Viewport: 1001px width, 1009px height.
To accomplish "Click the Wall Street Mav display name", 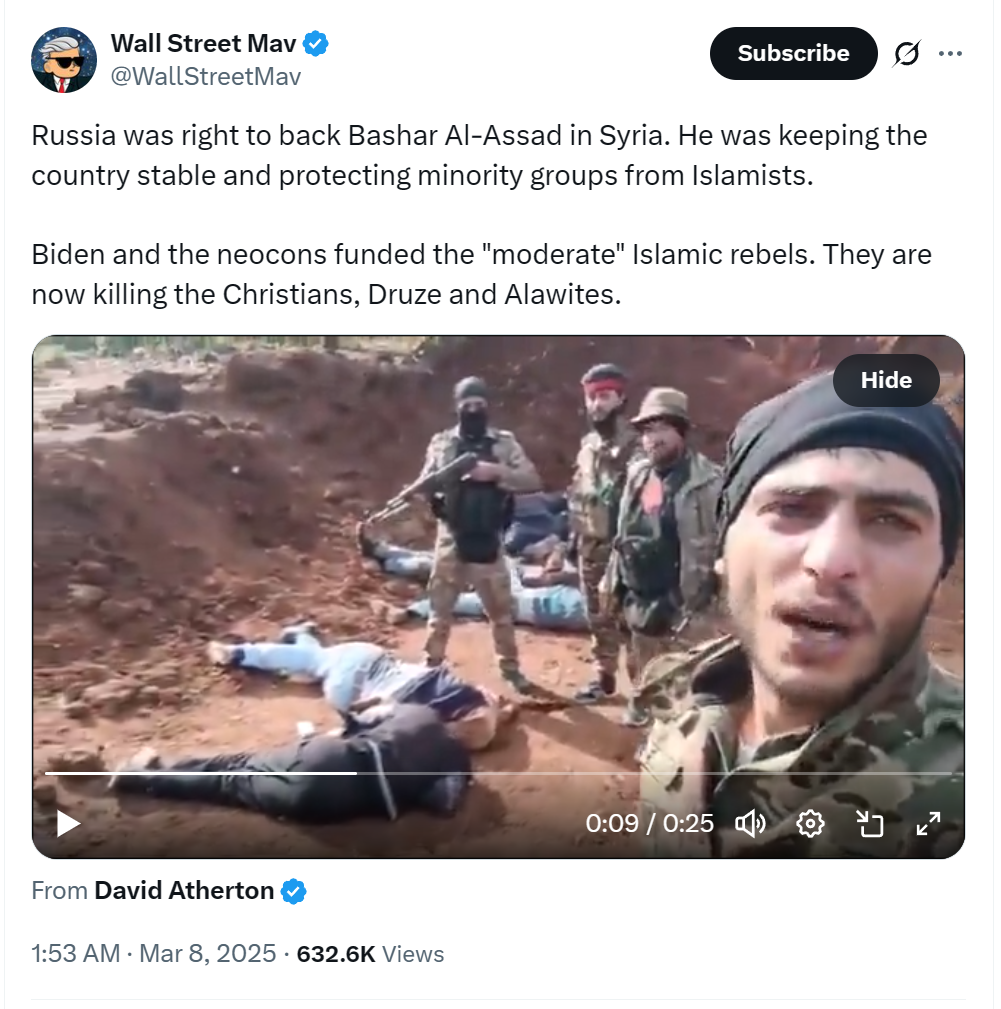I will tap(203, 44).
